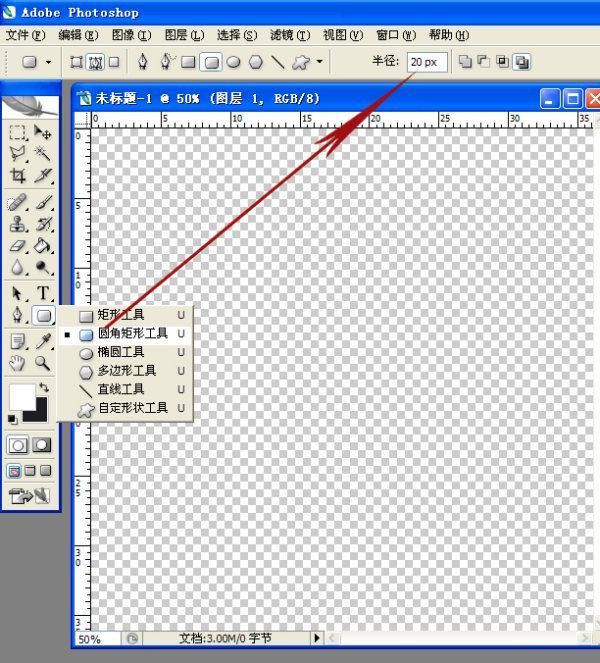The height and width of the screenshot is (663, 600).
Task: Select the Paint Bucket tool
Action: pos(42,246)
